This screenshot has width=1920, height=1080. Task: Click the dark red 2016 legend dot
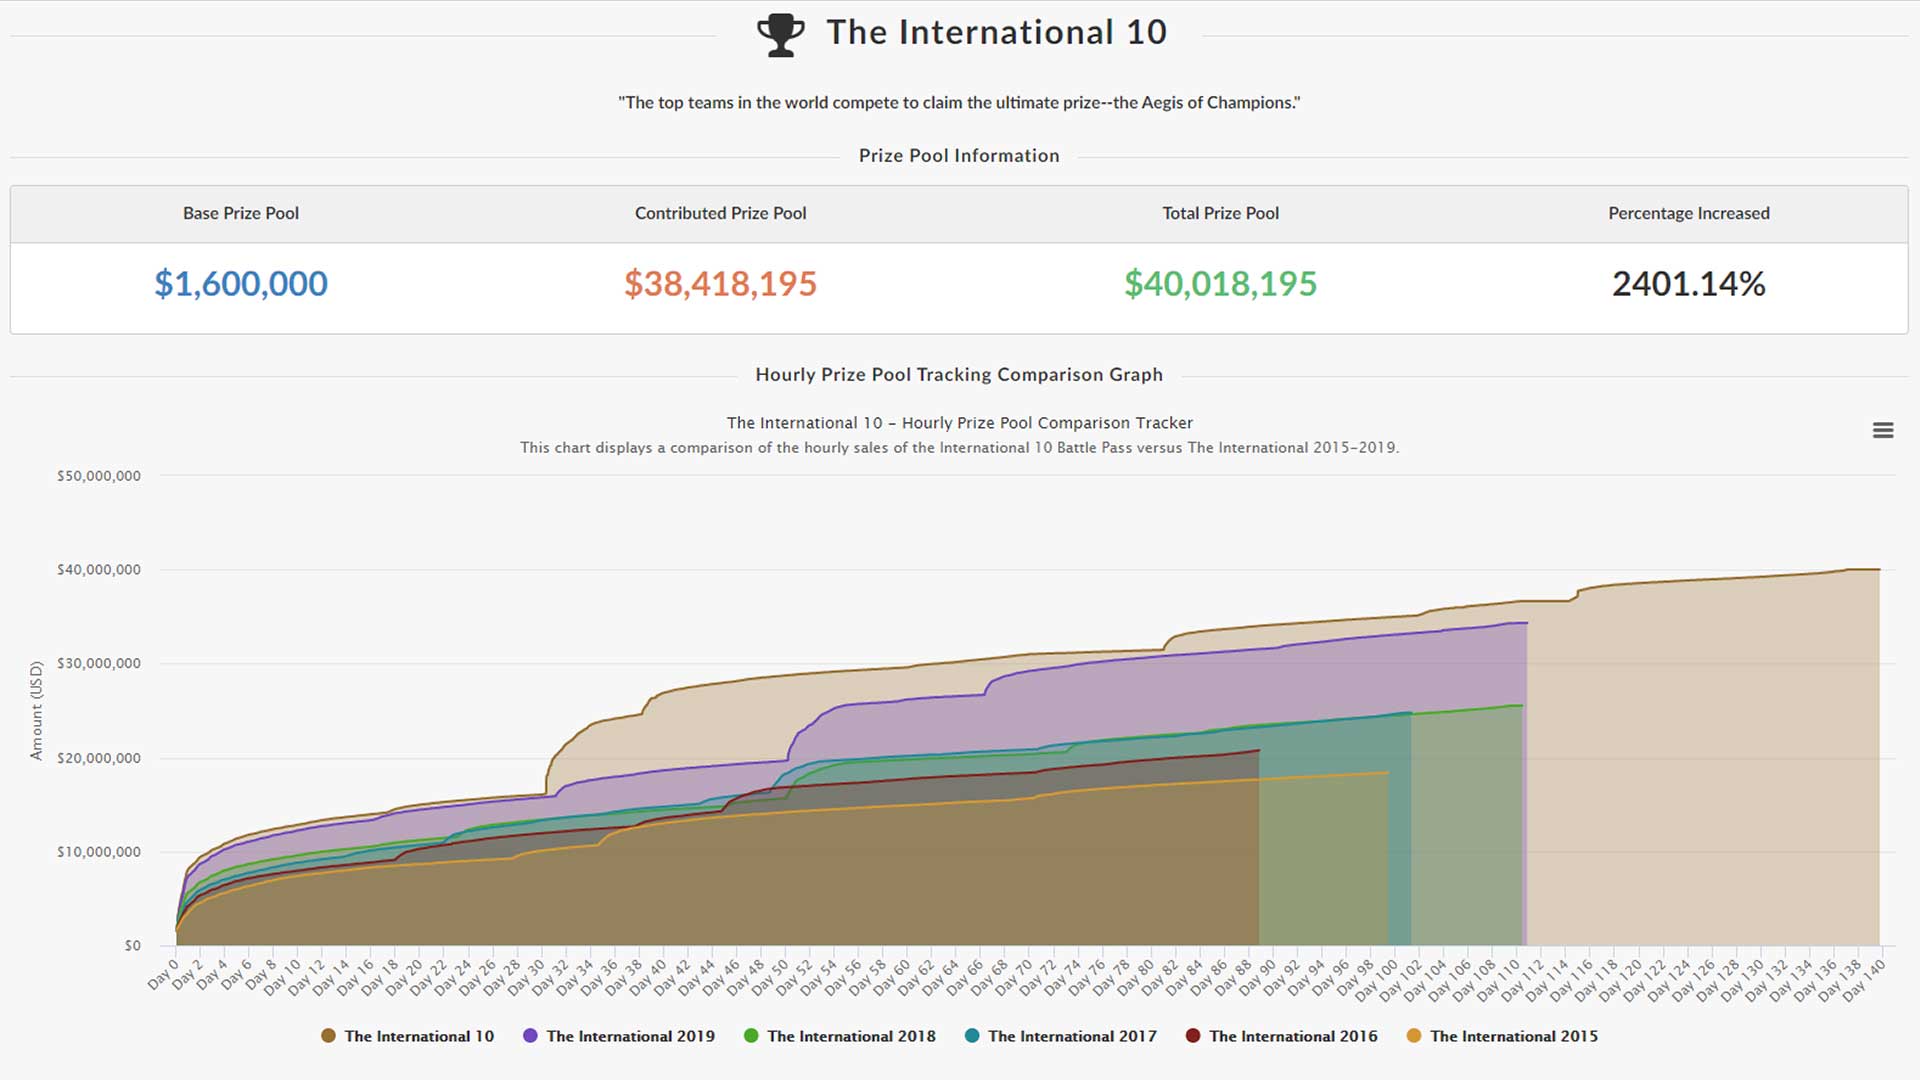[1193, 1036]
